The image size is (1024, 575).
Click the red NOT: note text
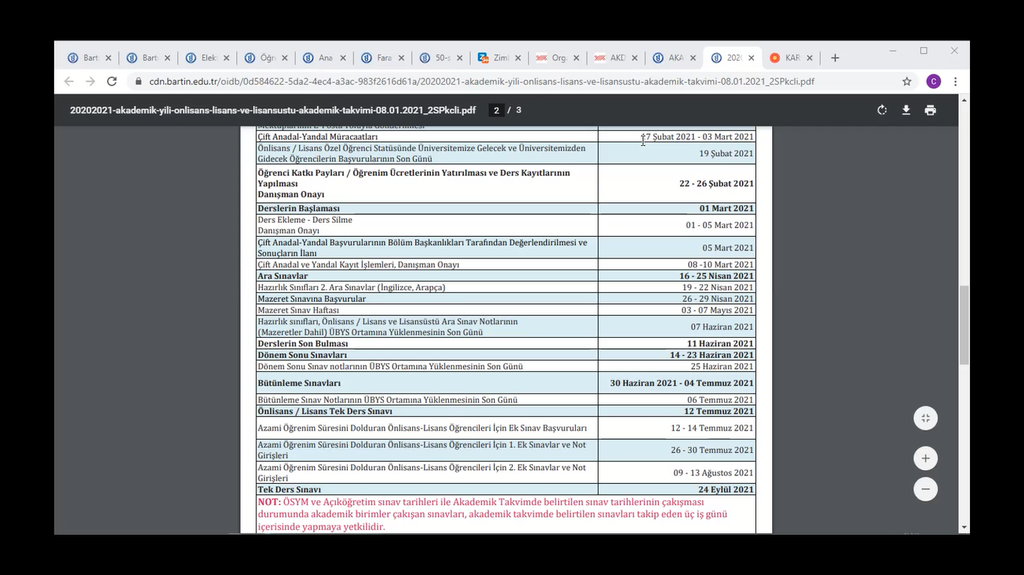tap(492, 514)
